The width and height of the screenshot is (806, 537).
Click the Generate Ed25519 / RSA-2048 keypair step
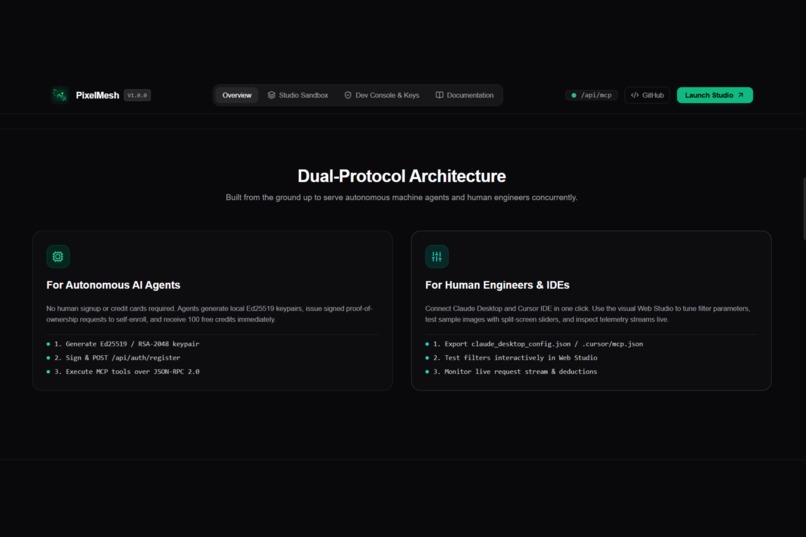(x=123, y=344)
